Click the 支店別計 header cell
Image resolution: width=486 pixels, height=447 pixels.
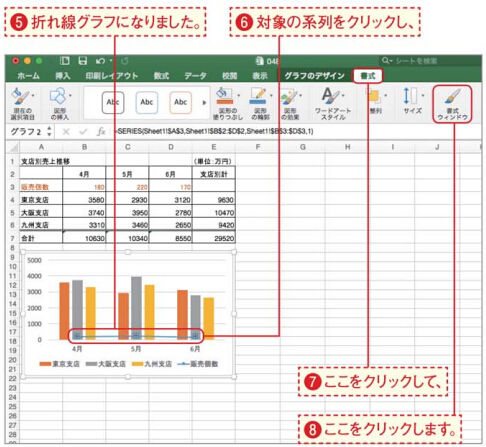214,174
